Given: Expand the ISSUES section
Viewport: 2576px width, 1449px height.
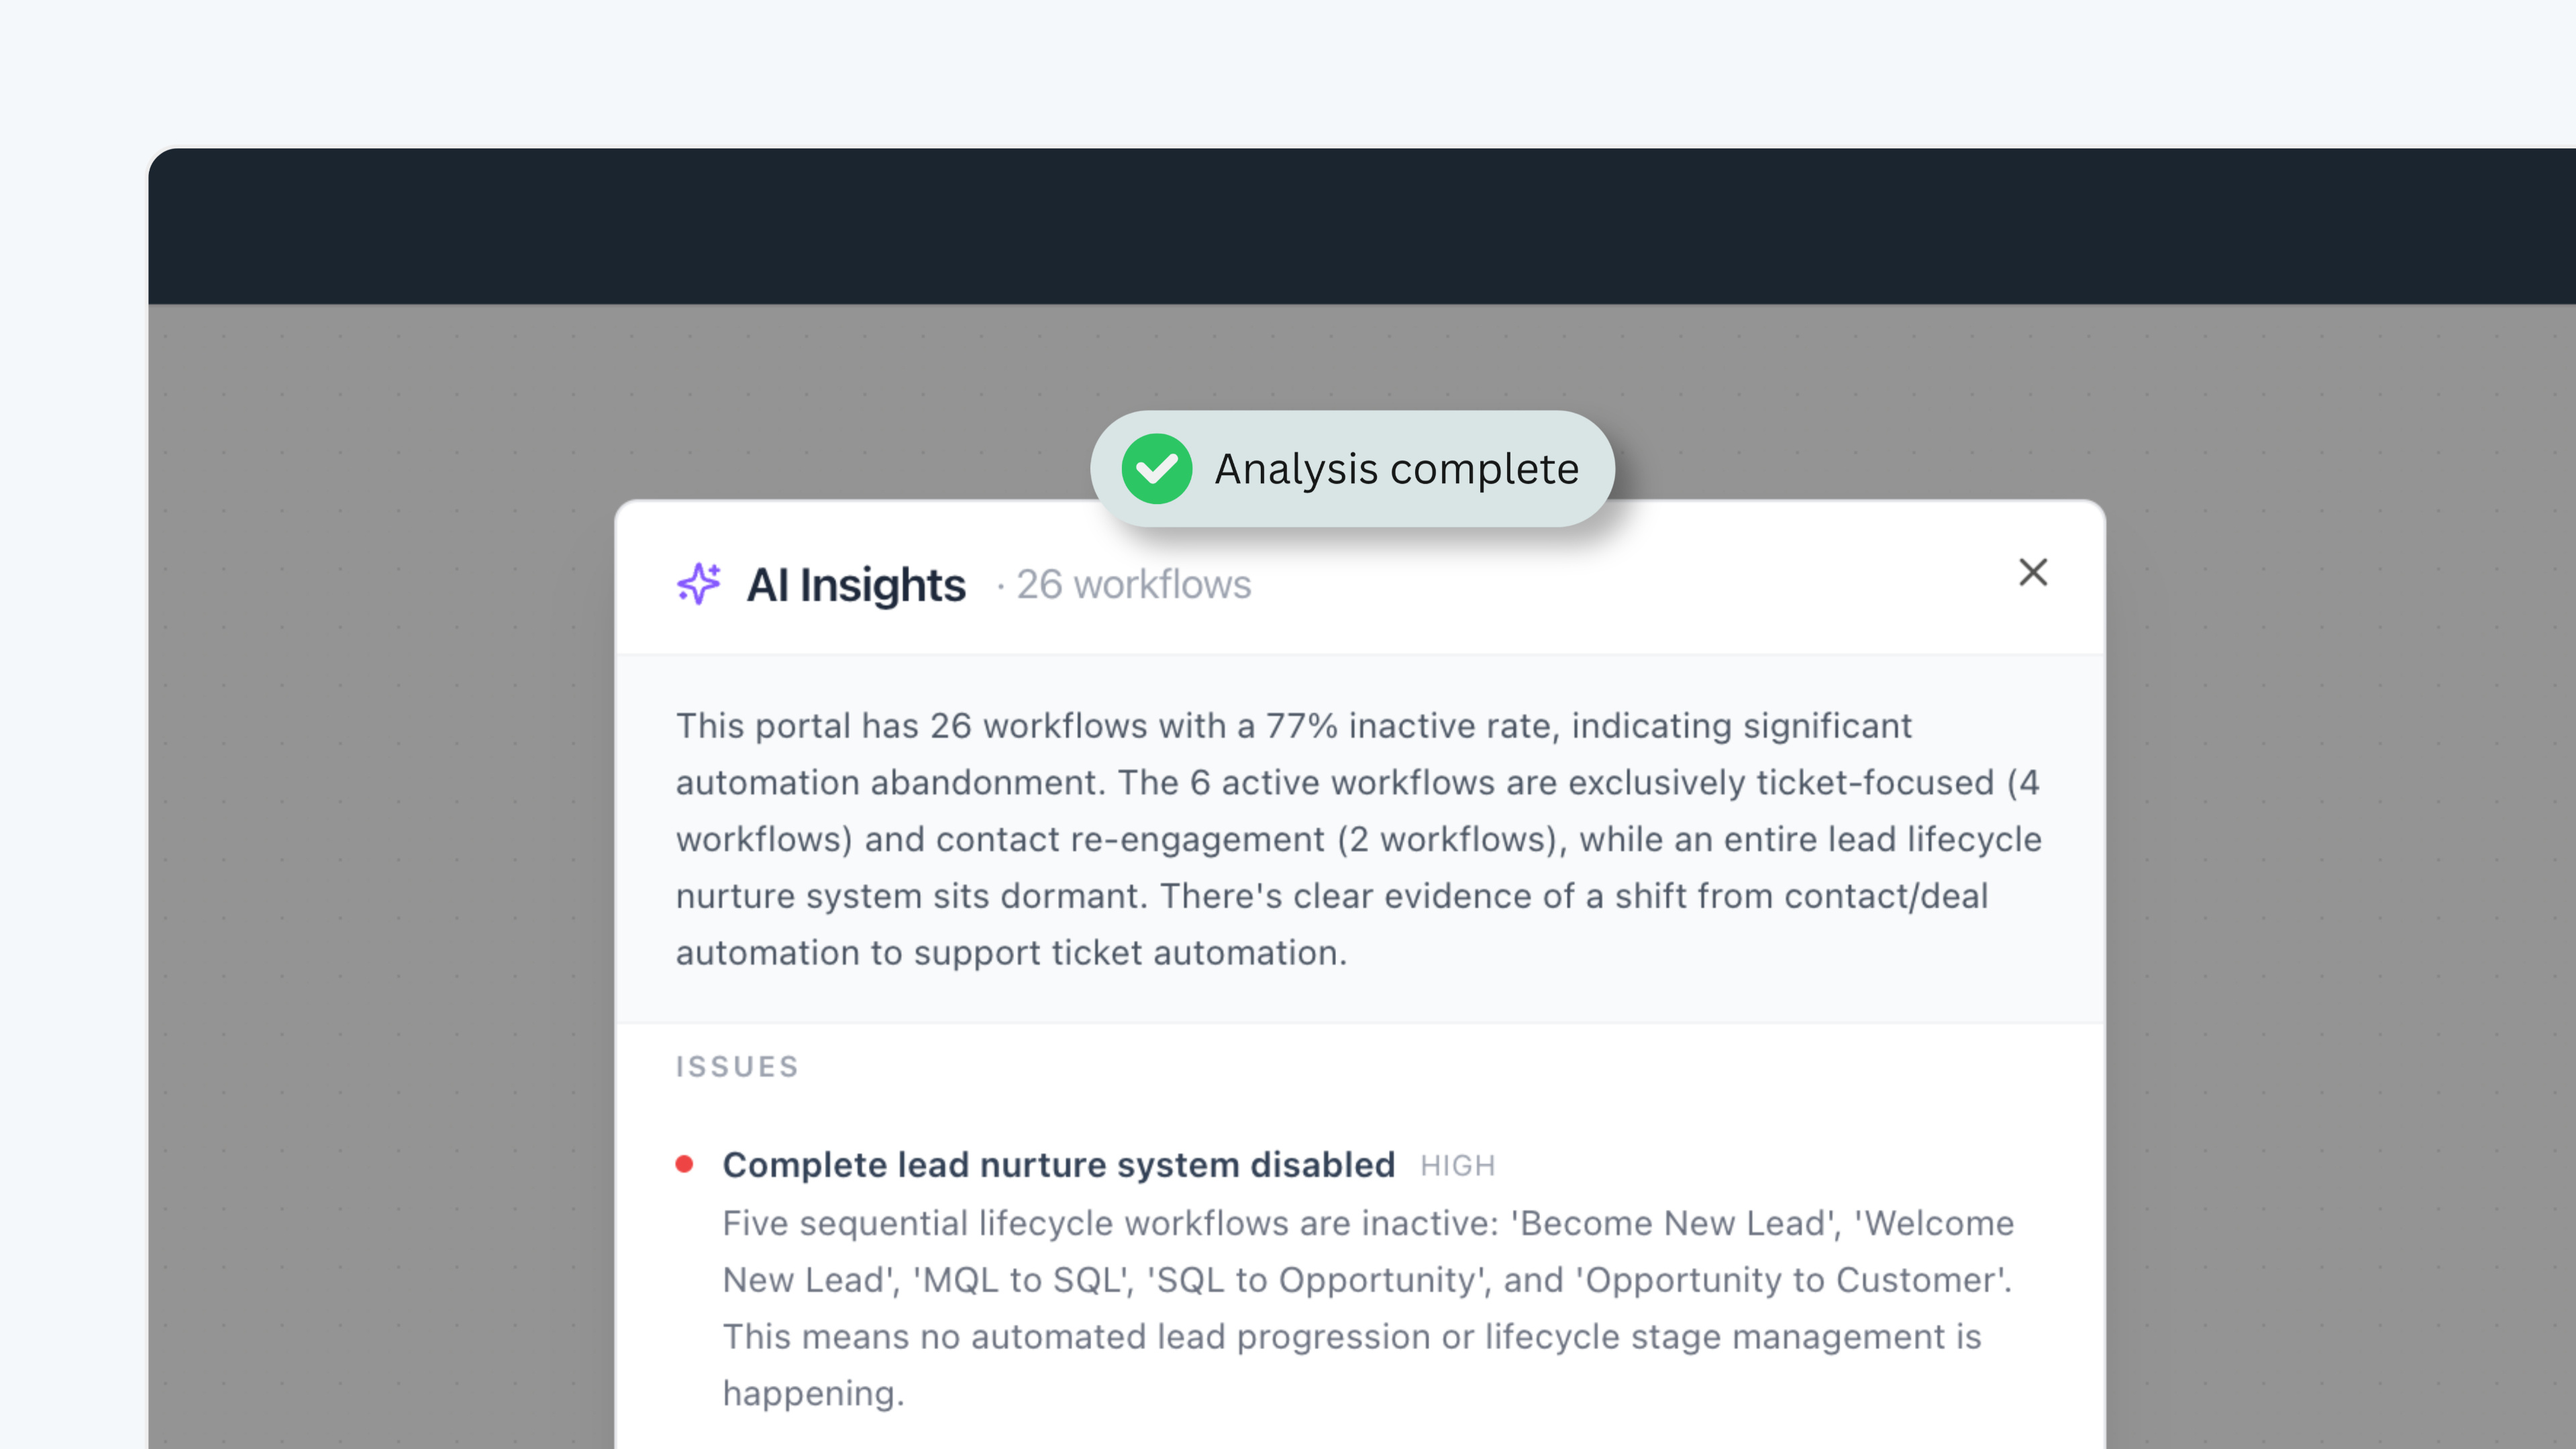Looking at the screenshot, I should 737,1066.
